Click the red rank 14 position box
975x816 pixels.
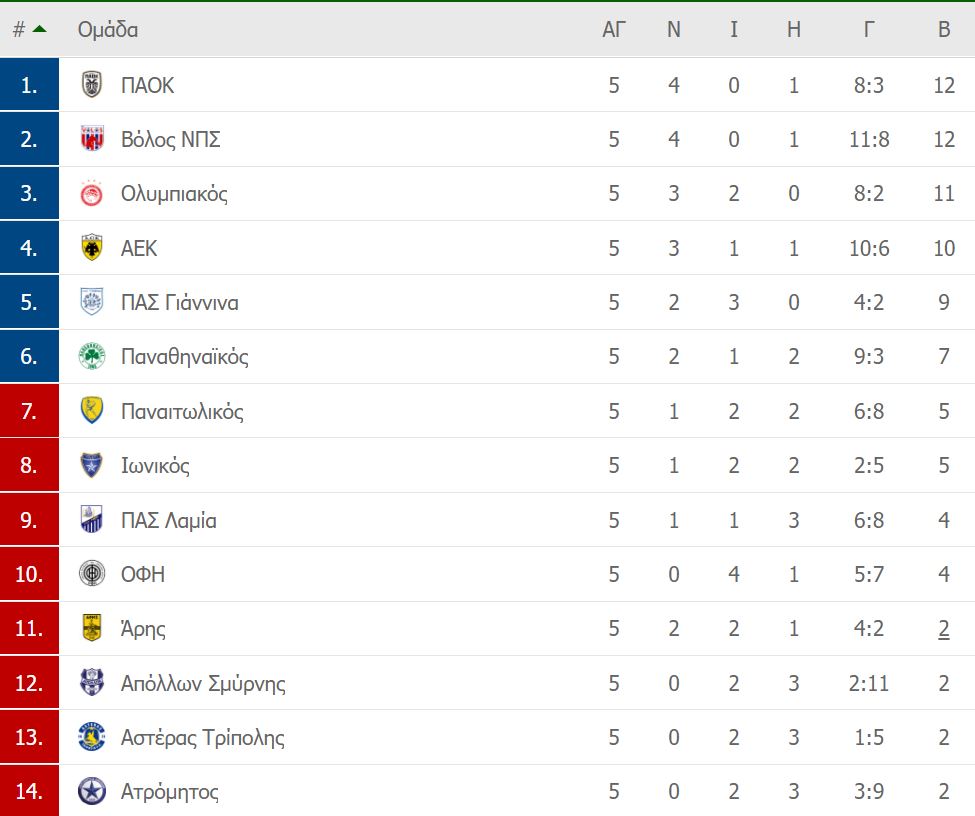click(x=29, y=791)
